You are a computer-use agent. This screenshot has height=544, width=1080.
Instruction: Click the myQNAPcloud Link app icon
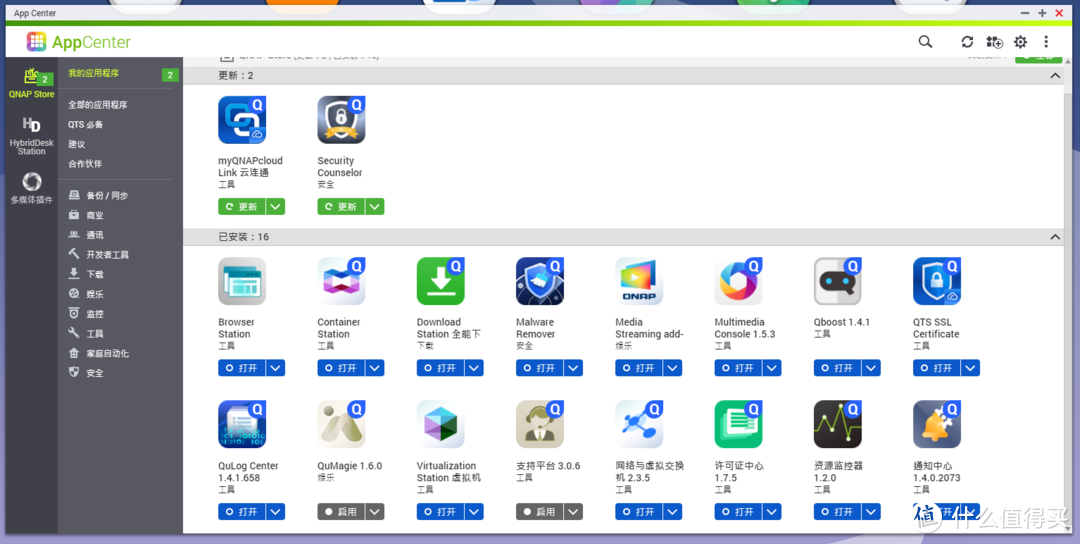[x=242, y=120]
